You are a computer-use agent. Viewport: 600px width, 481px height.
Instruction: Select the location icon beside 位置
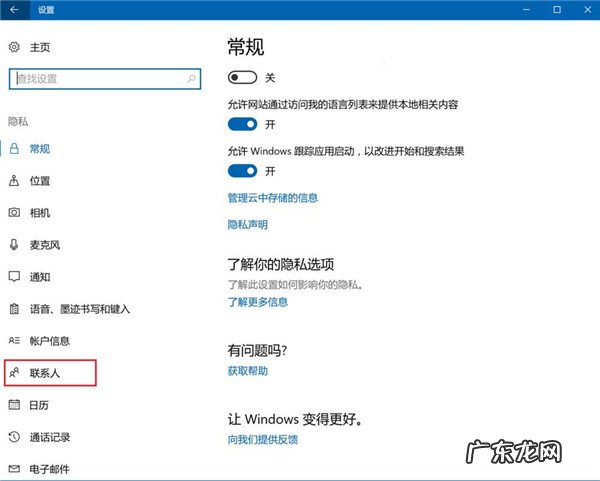[x=14, y=180]
